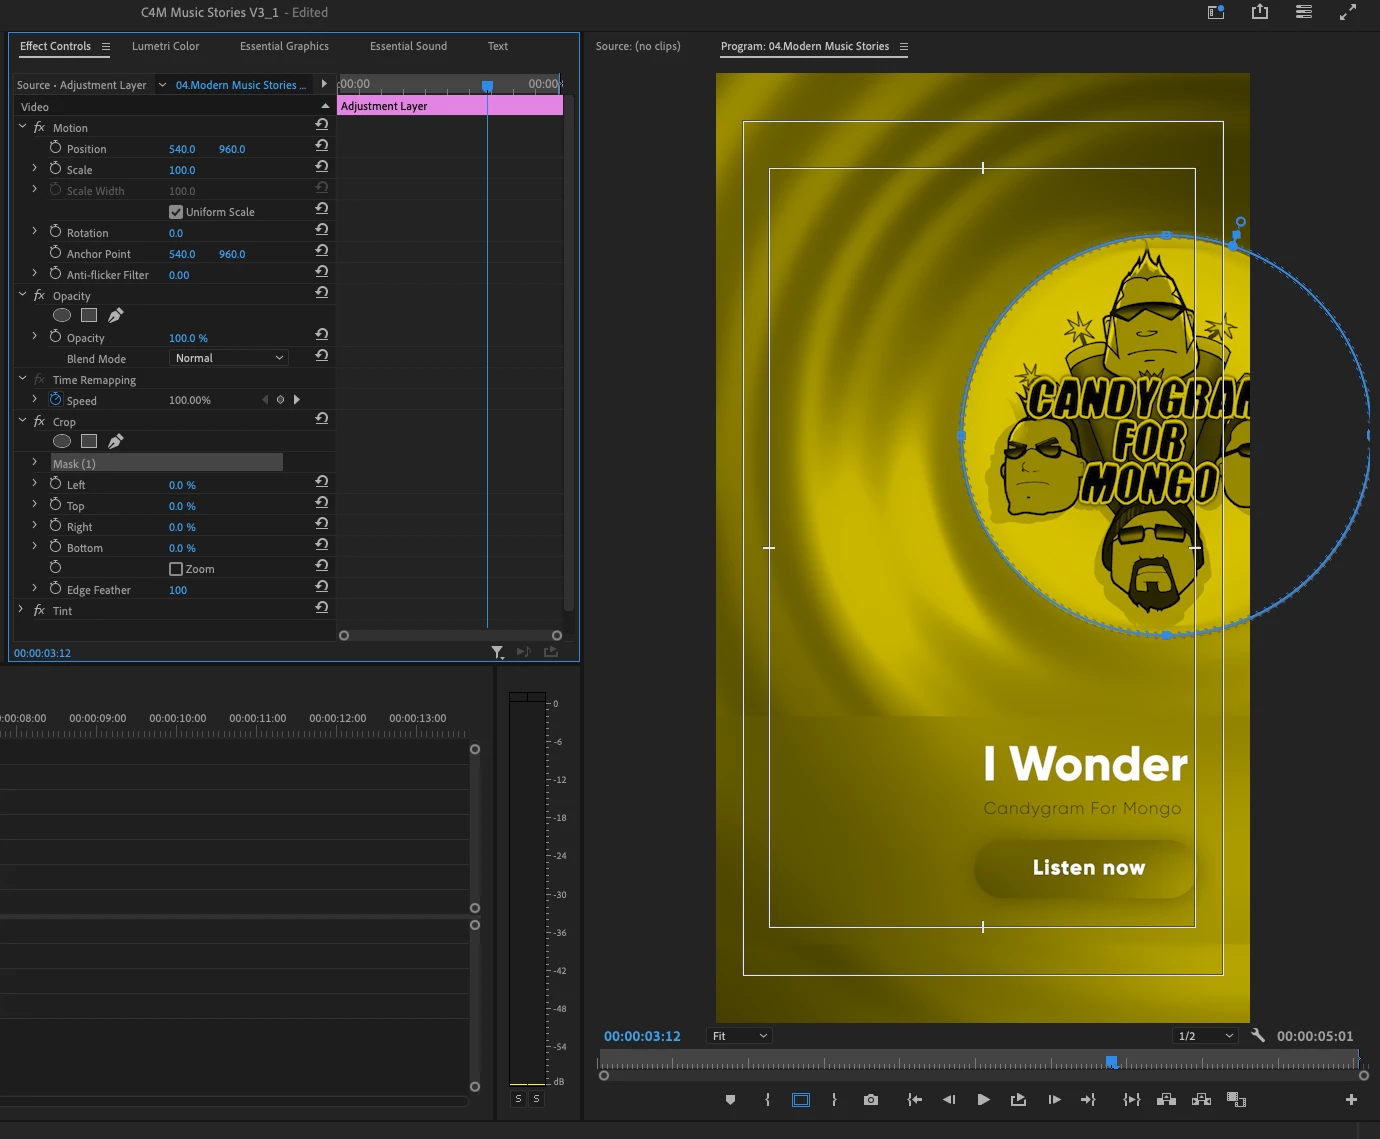This screenshot has width=1380, height=1139.
Task: Create 4-point polygon mask under Opacity
Action: 89,316
